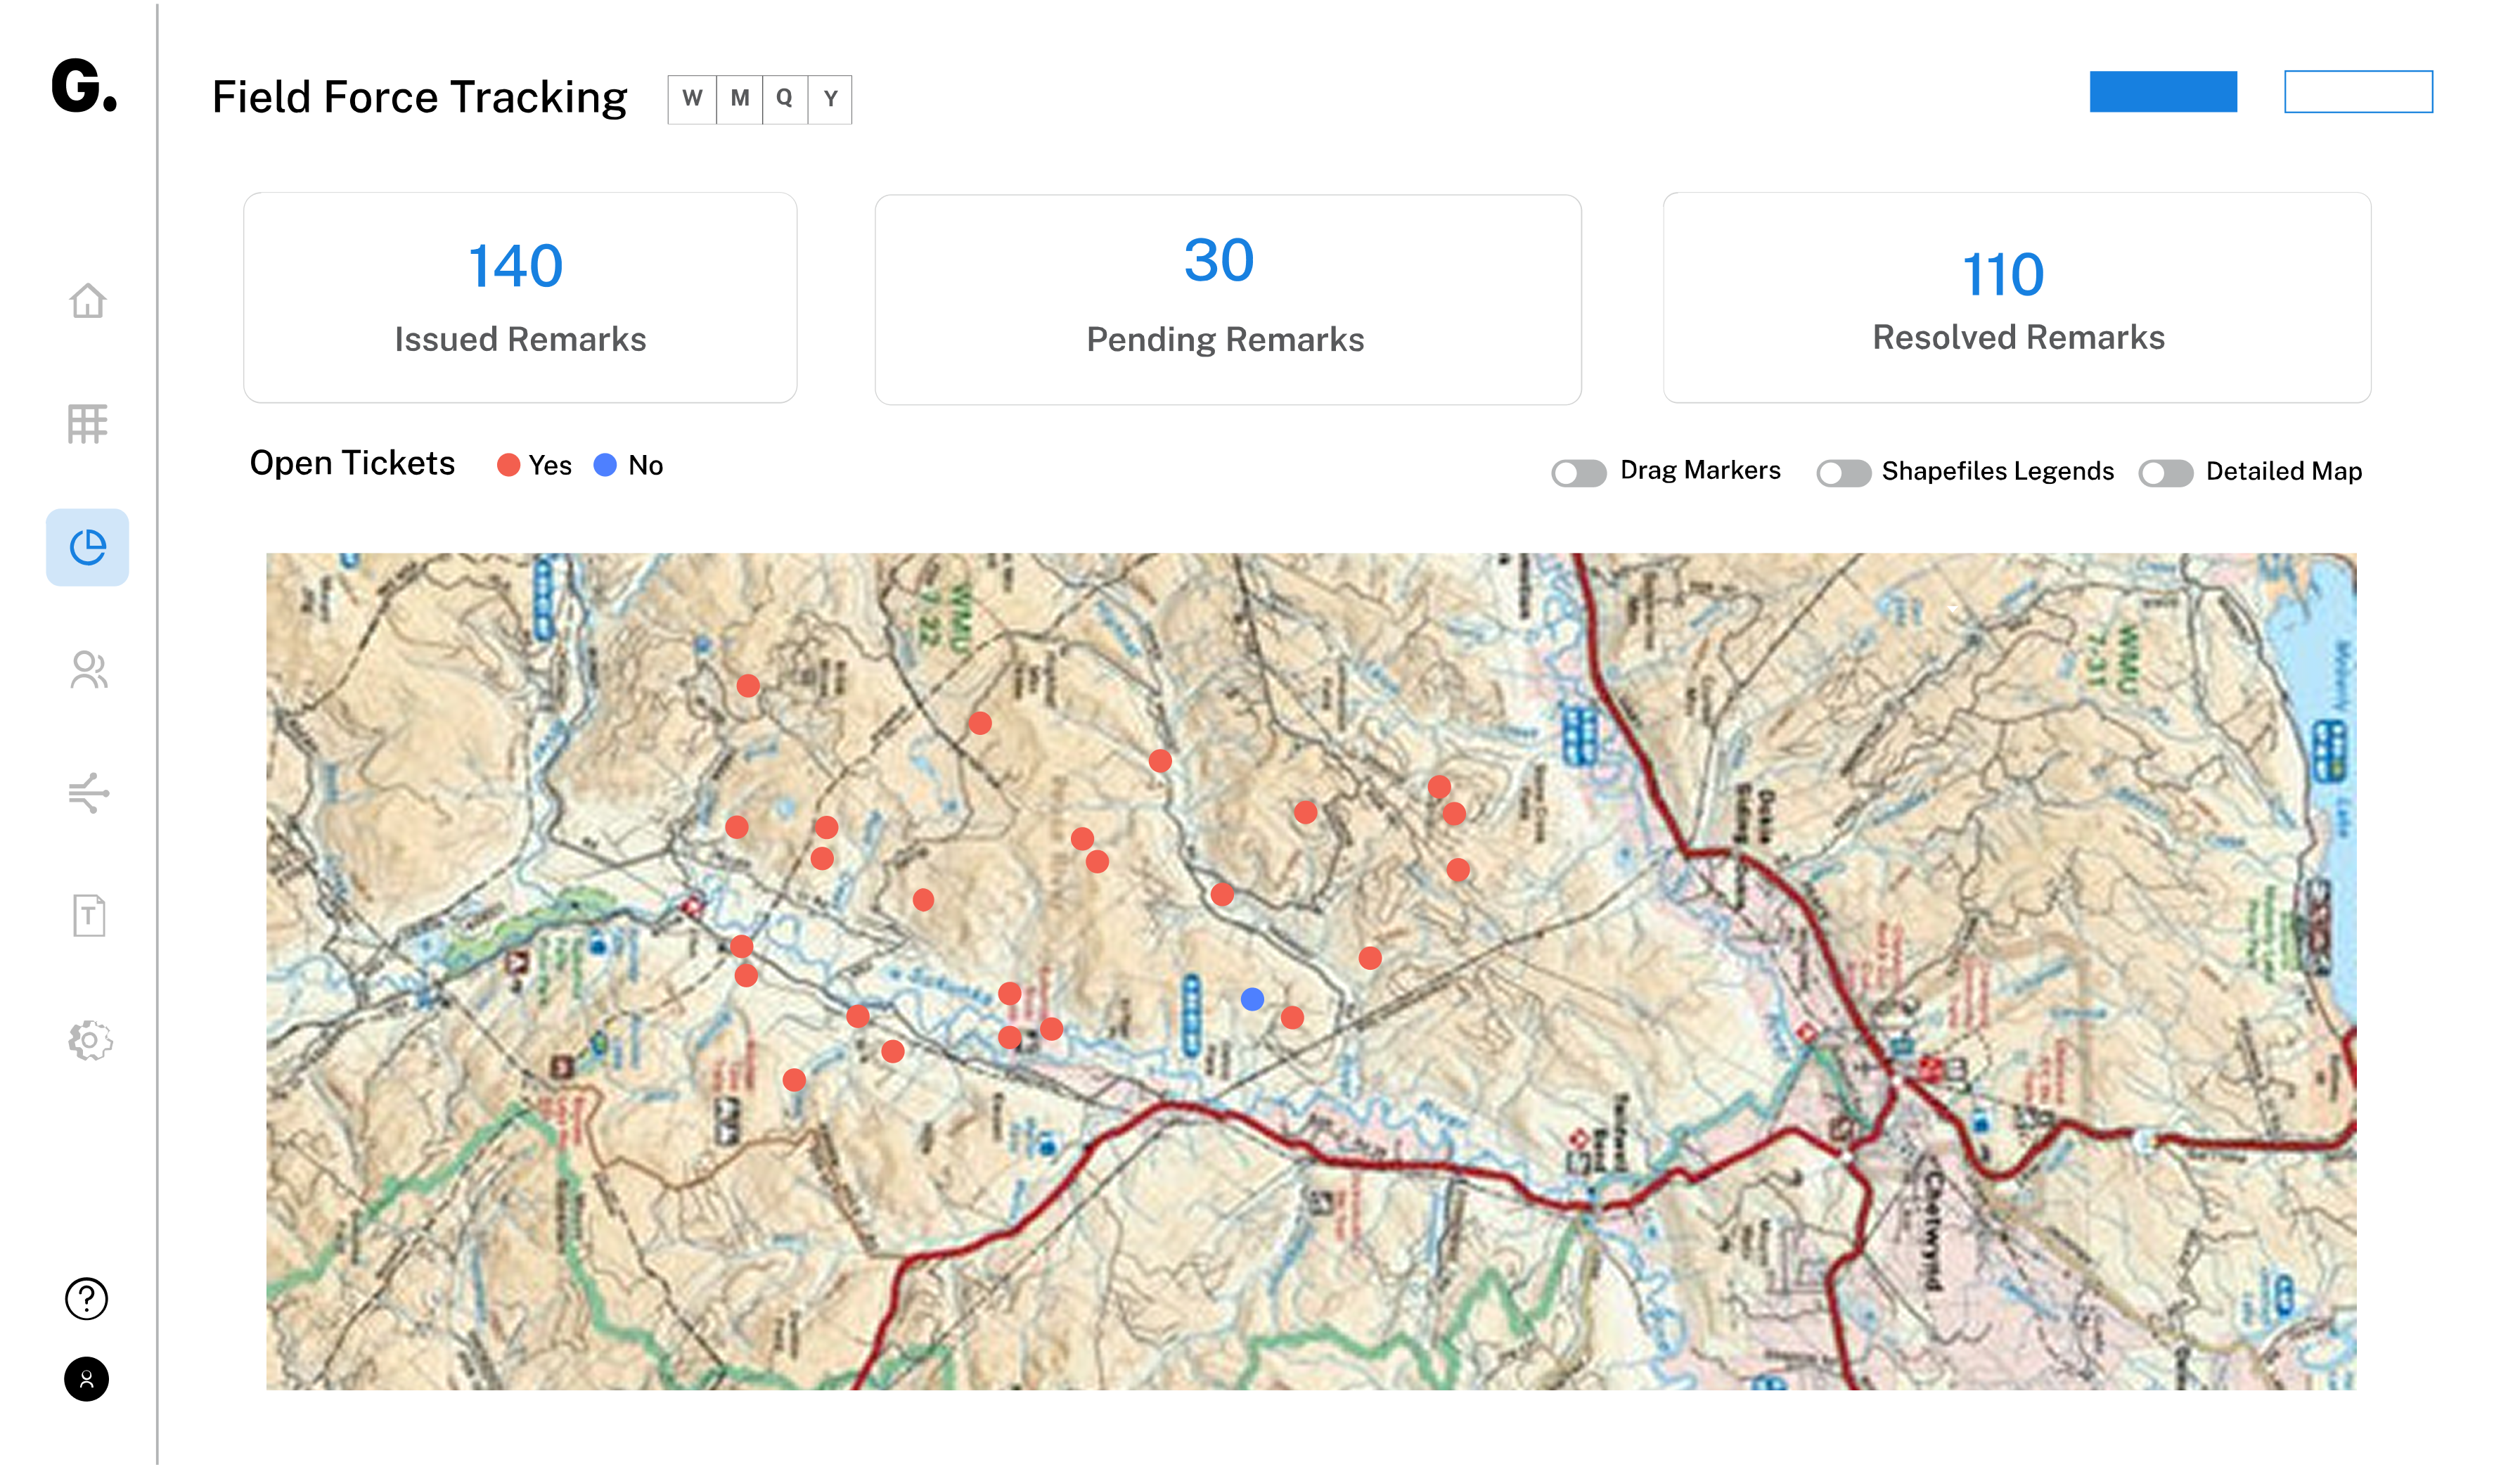
Task: Select the Q quarterly period tab
Action: [x=785, y=99]
